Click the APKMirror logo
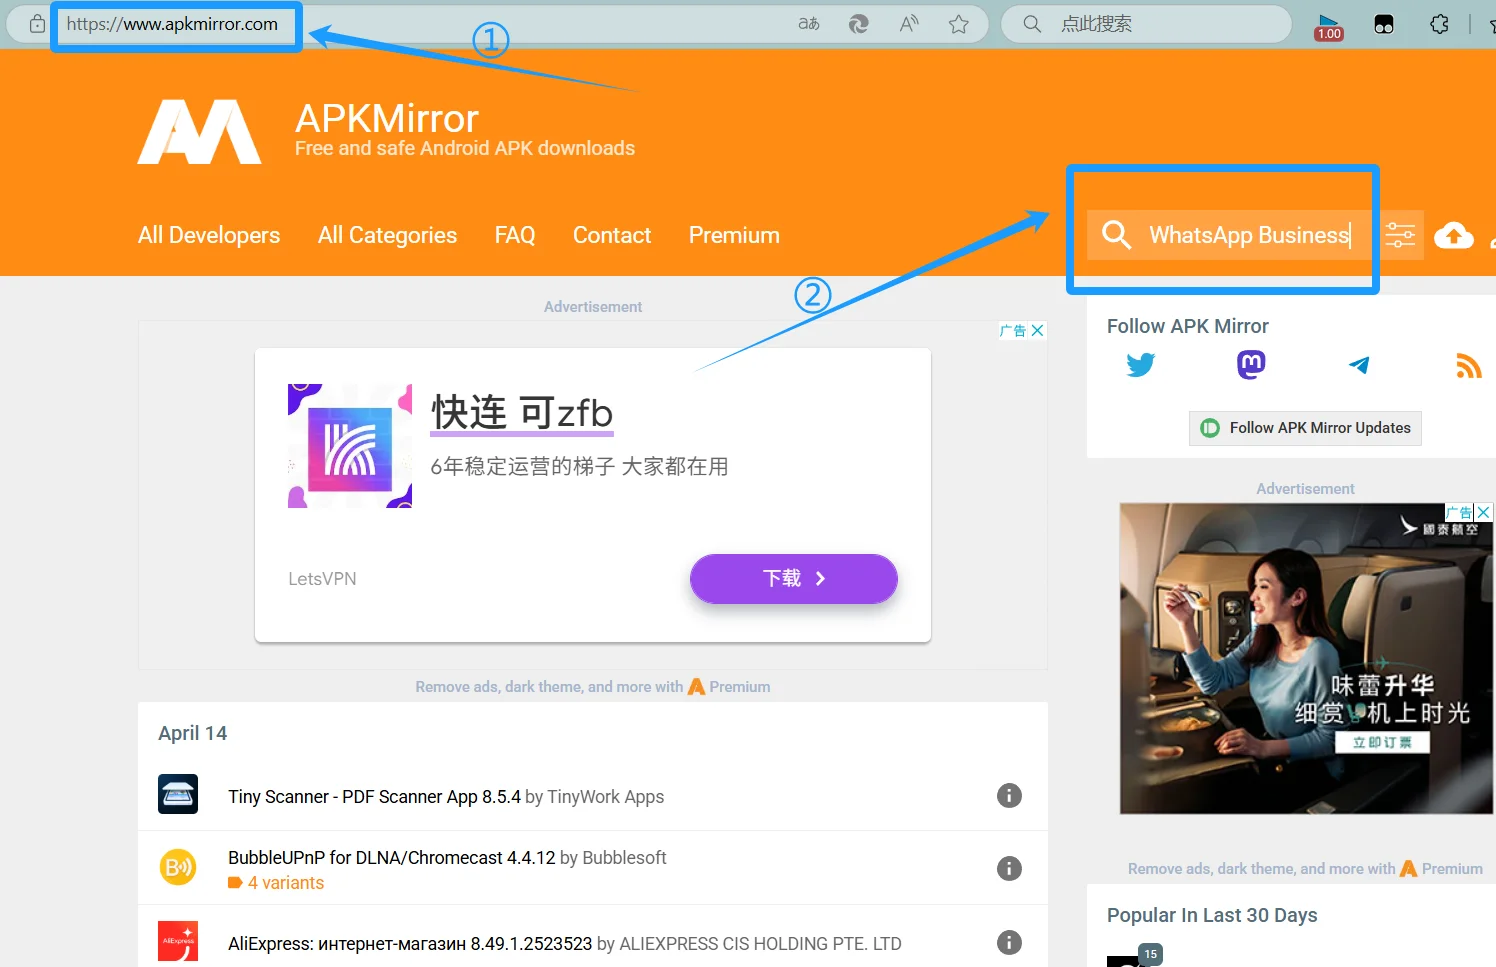 [x=199, y=131]
